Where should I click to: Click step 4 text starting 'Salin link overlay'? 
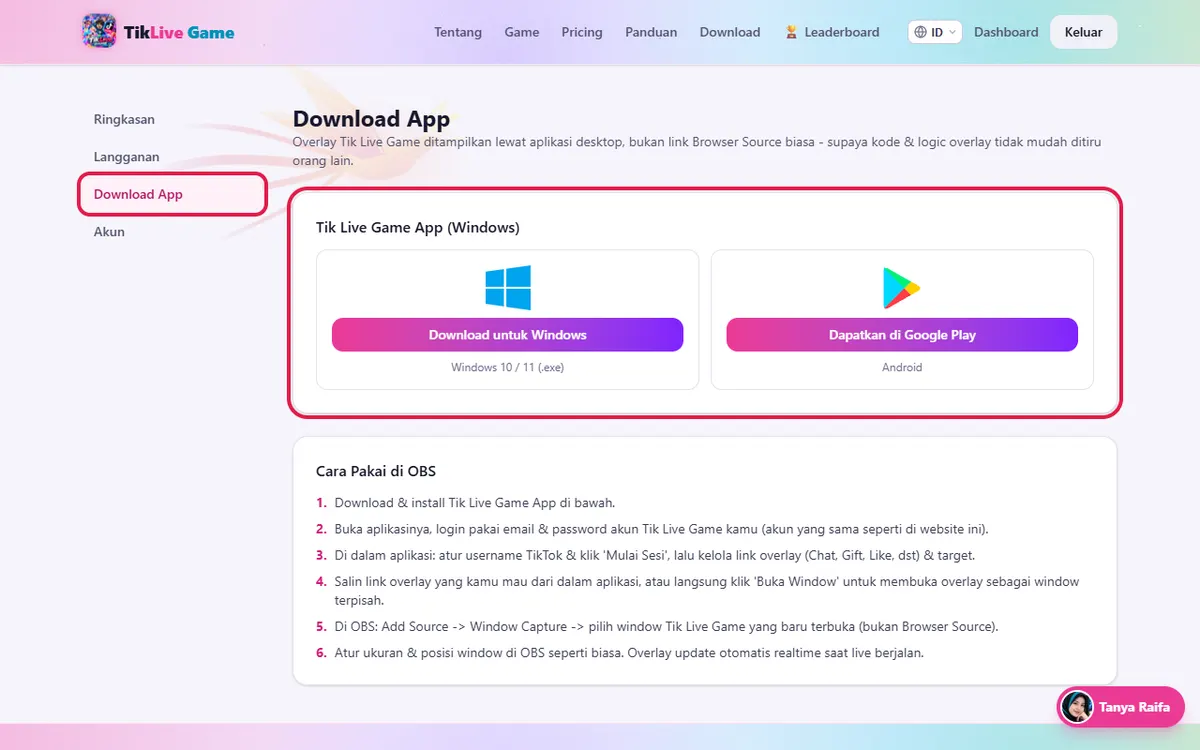coord(706,591)
